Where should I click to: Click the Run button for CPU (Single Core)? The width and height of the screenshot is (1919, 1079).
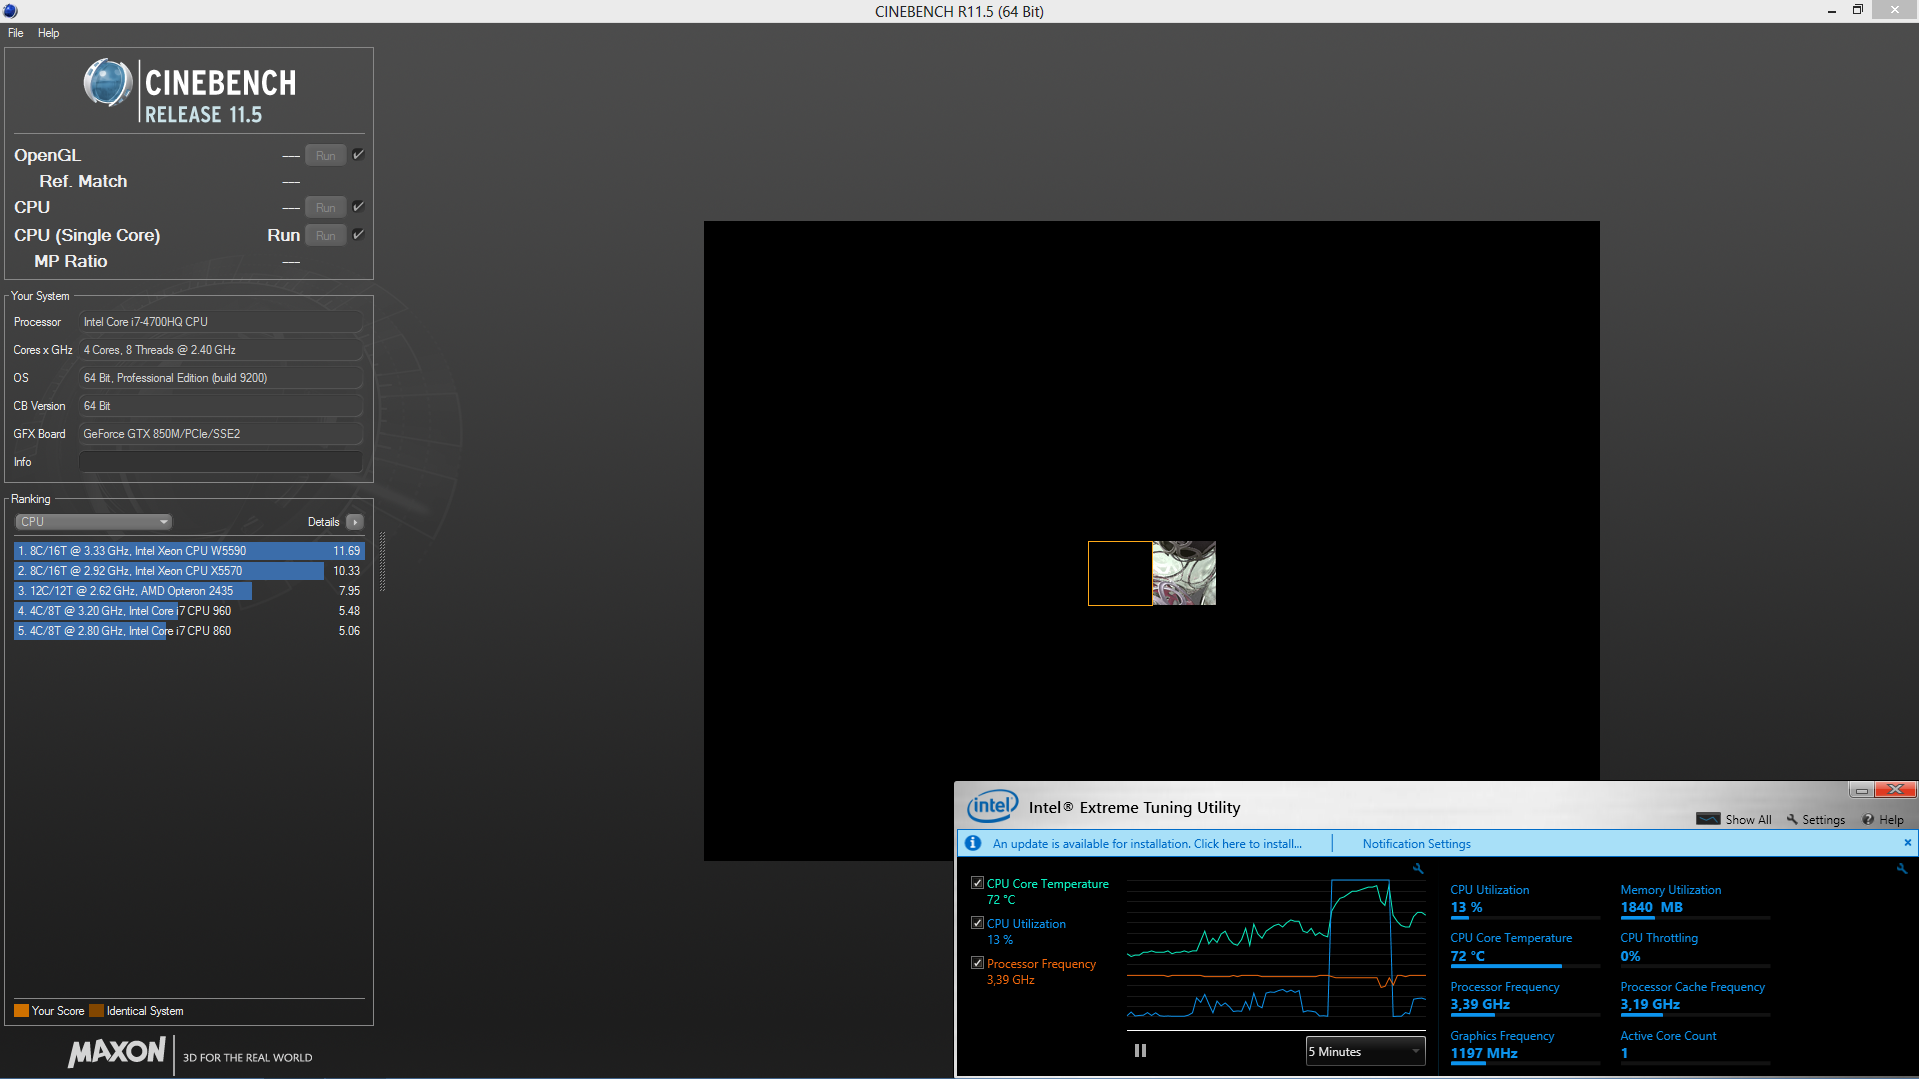tap(326, 235)
